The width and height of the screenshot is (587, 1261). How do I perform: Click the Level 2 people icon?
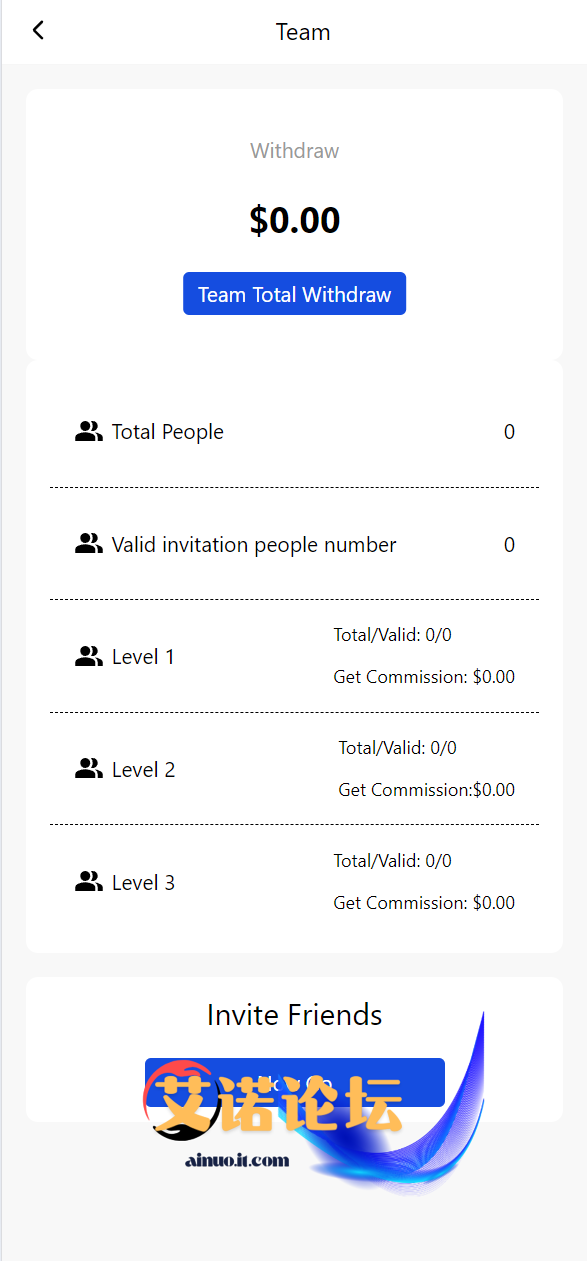89,769
